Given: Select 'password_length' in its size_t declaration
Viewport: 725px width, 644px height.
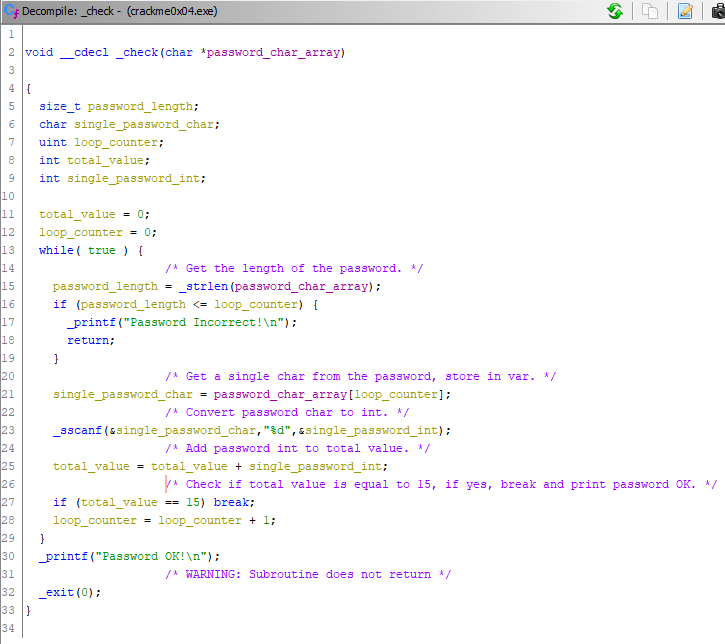Looking at the screenshot, I should point(141,106).
